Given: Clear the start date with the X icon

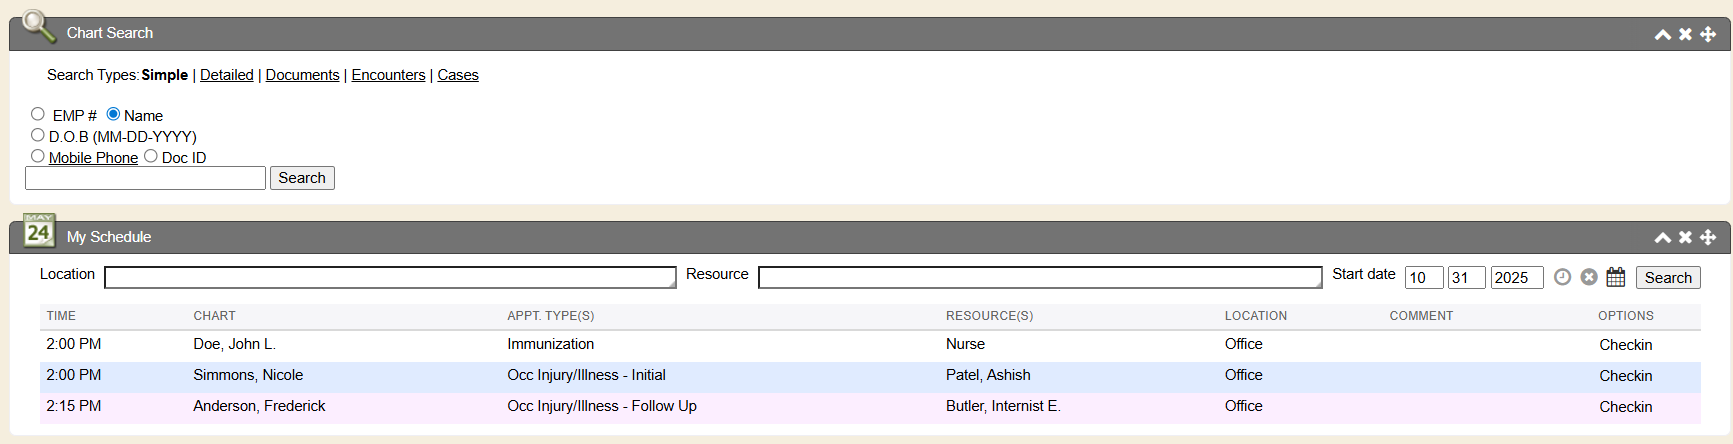Looking at the screenshot, I should [1588, 277].
